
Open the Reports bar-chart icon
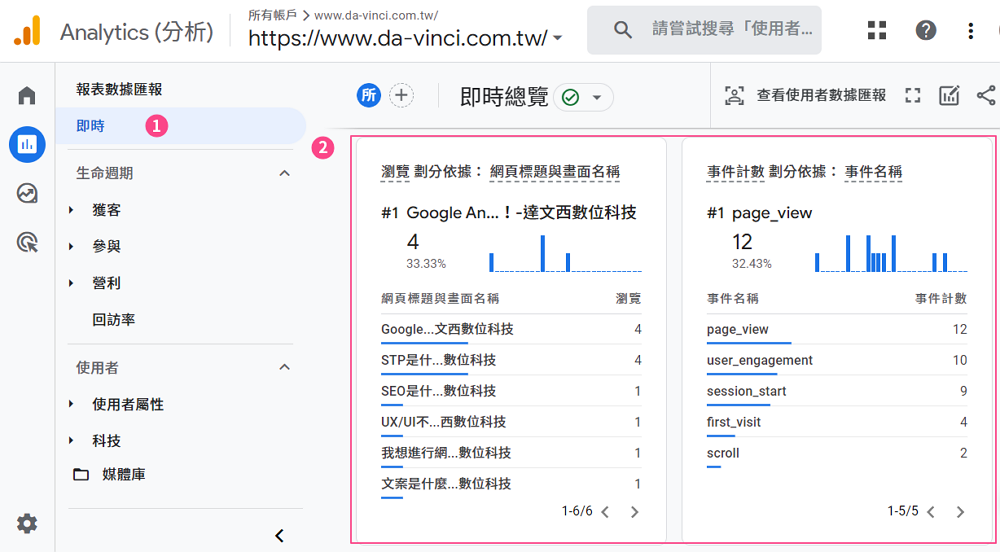click(x=27, y=144)
